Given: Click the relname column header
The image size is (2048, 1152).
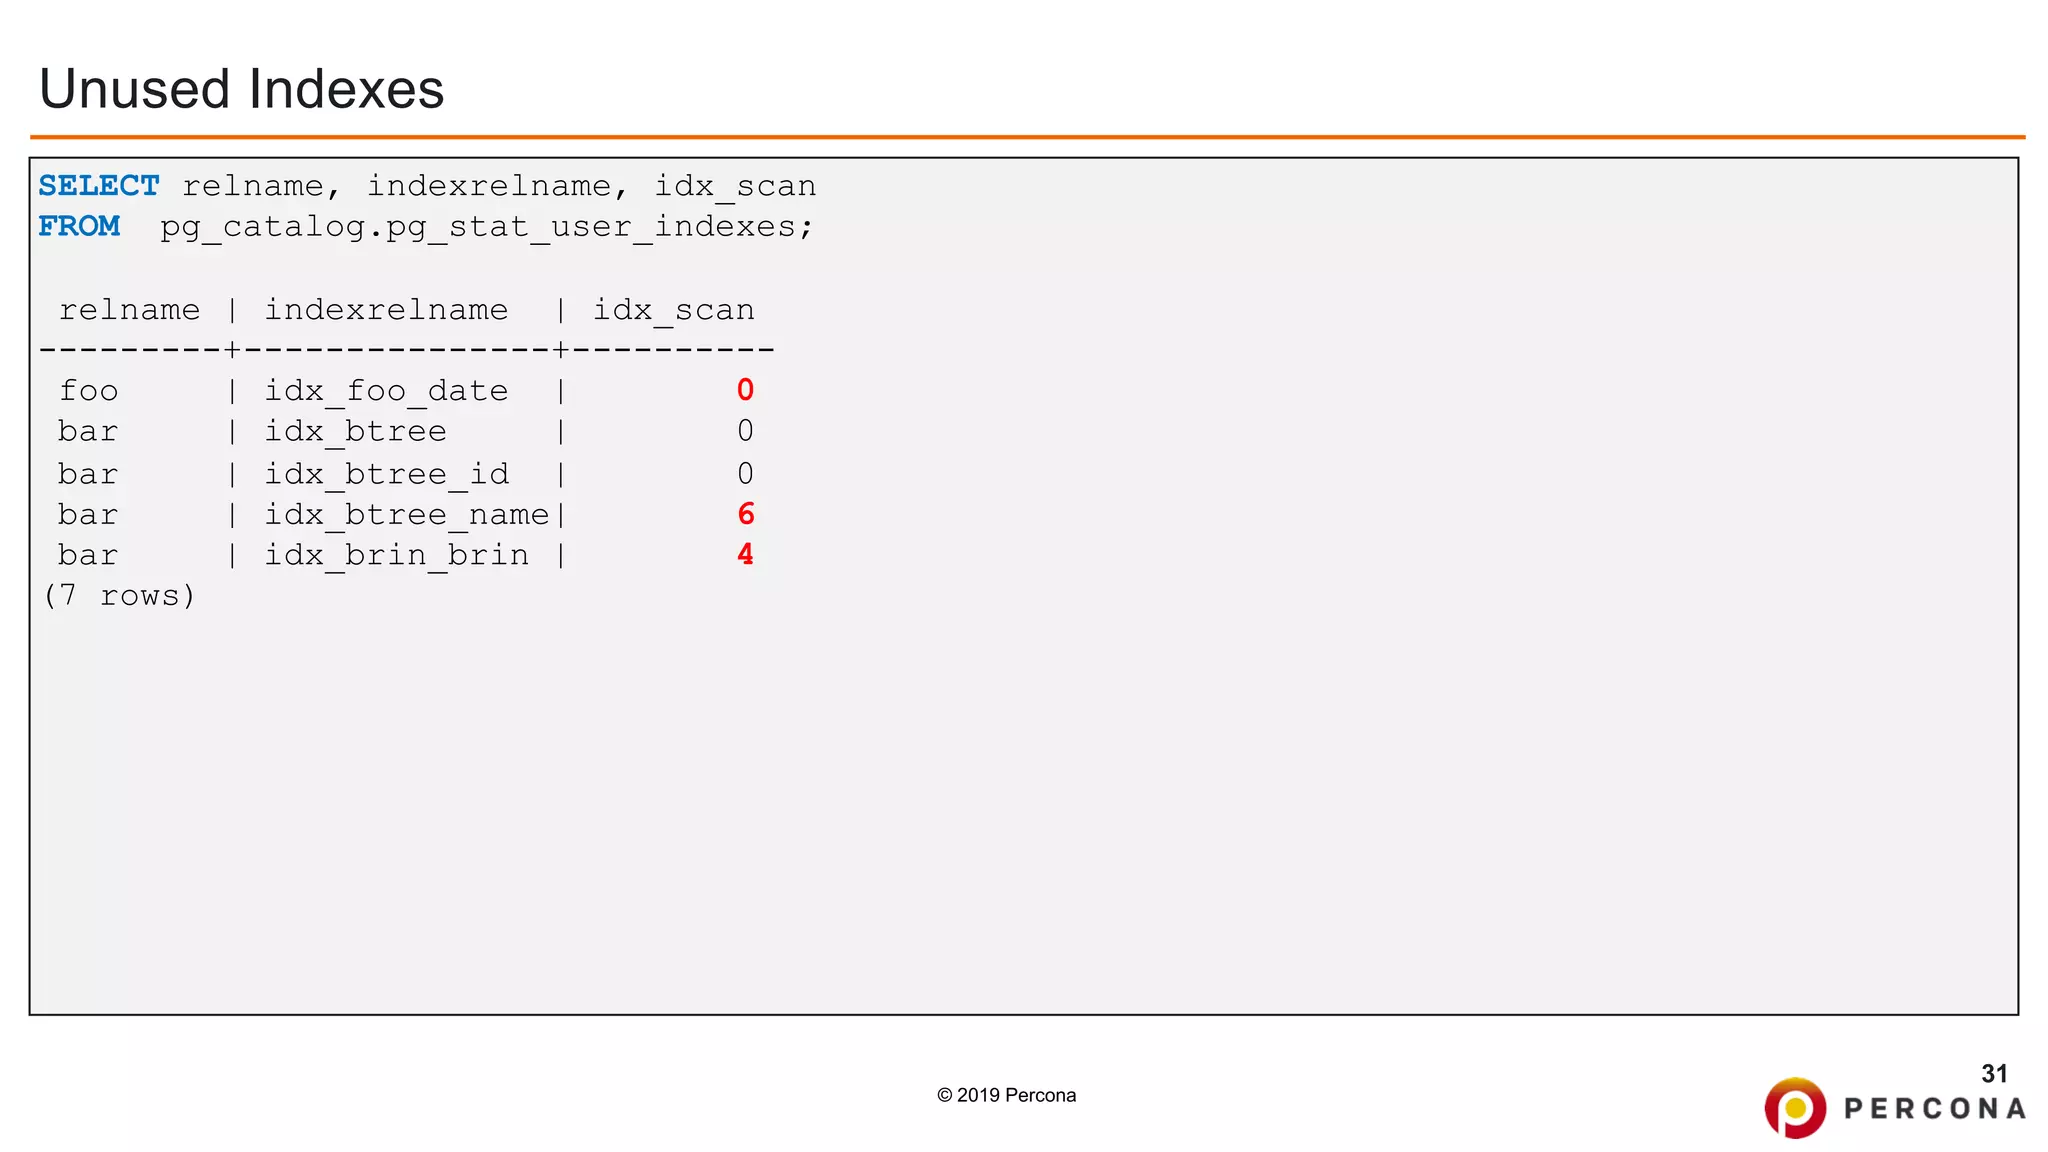Looking at the screenshot, I should tap(129, 310).
